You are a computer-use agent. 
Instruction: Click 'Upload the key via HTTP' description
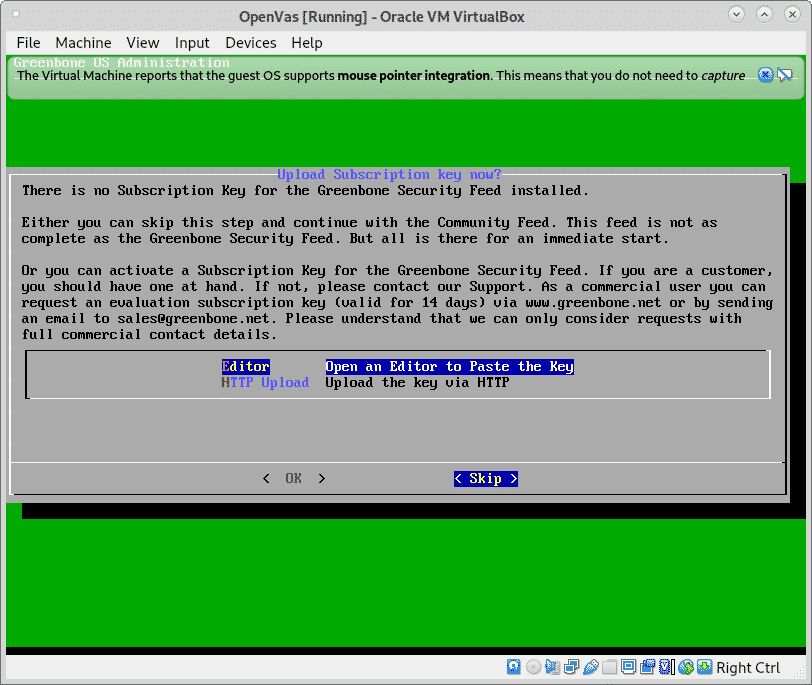(417, 383)
